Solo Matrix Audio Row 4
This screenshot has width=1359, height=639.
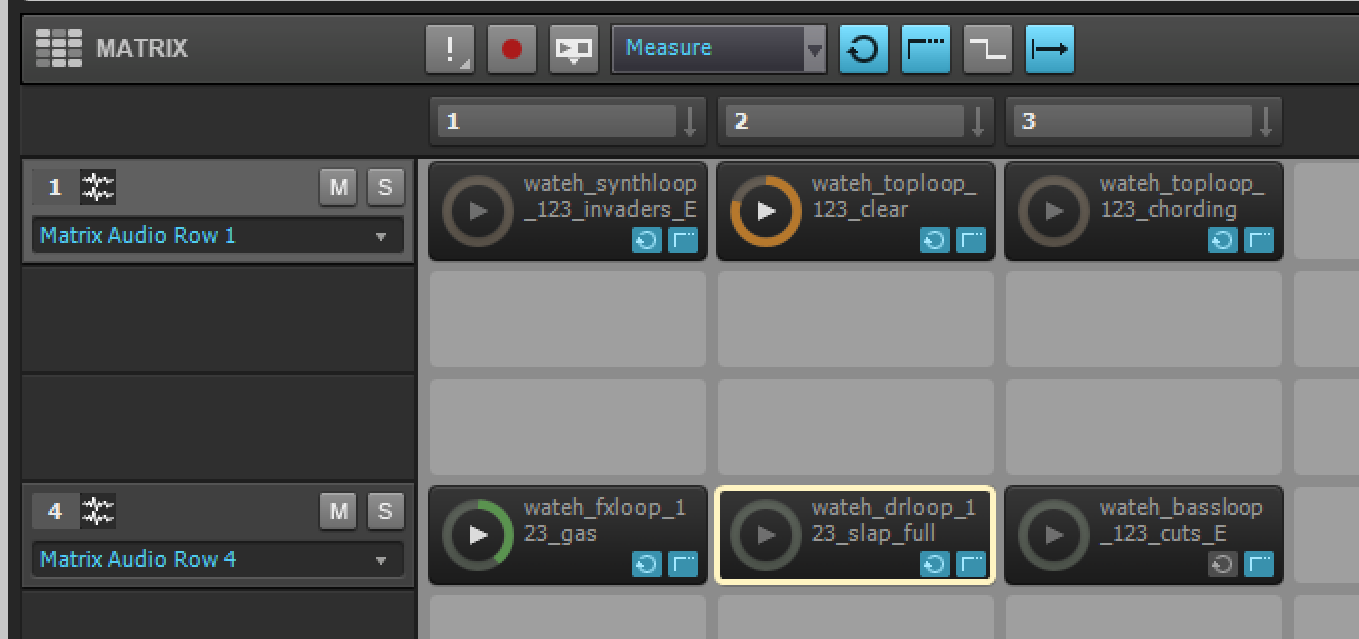pyautogui.click(x=385, y=511)
